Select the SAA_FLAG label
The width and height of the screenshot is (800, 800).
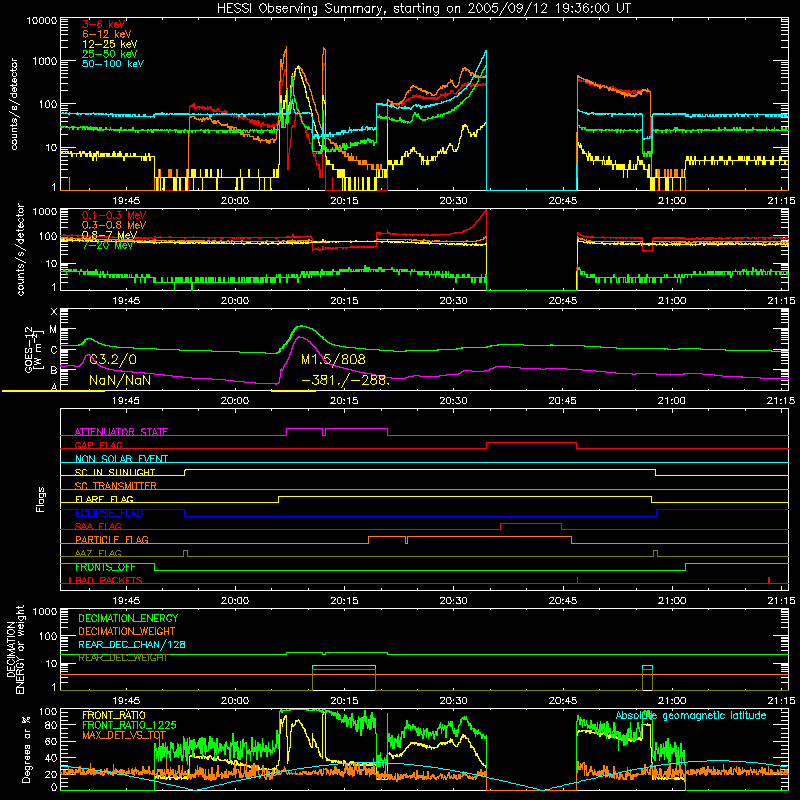[x=98, y=526]
